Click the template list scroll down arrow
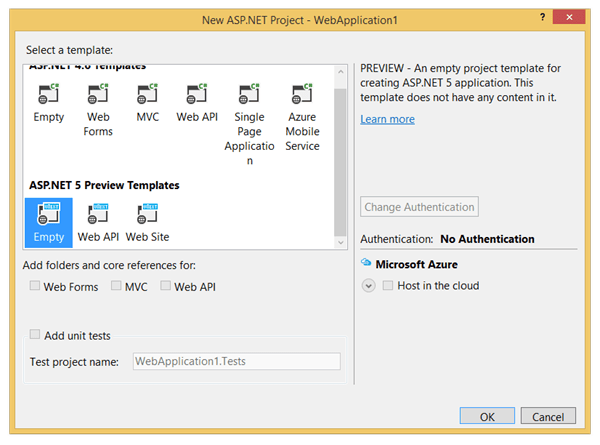600x445 pixels. 340,242
